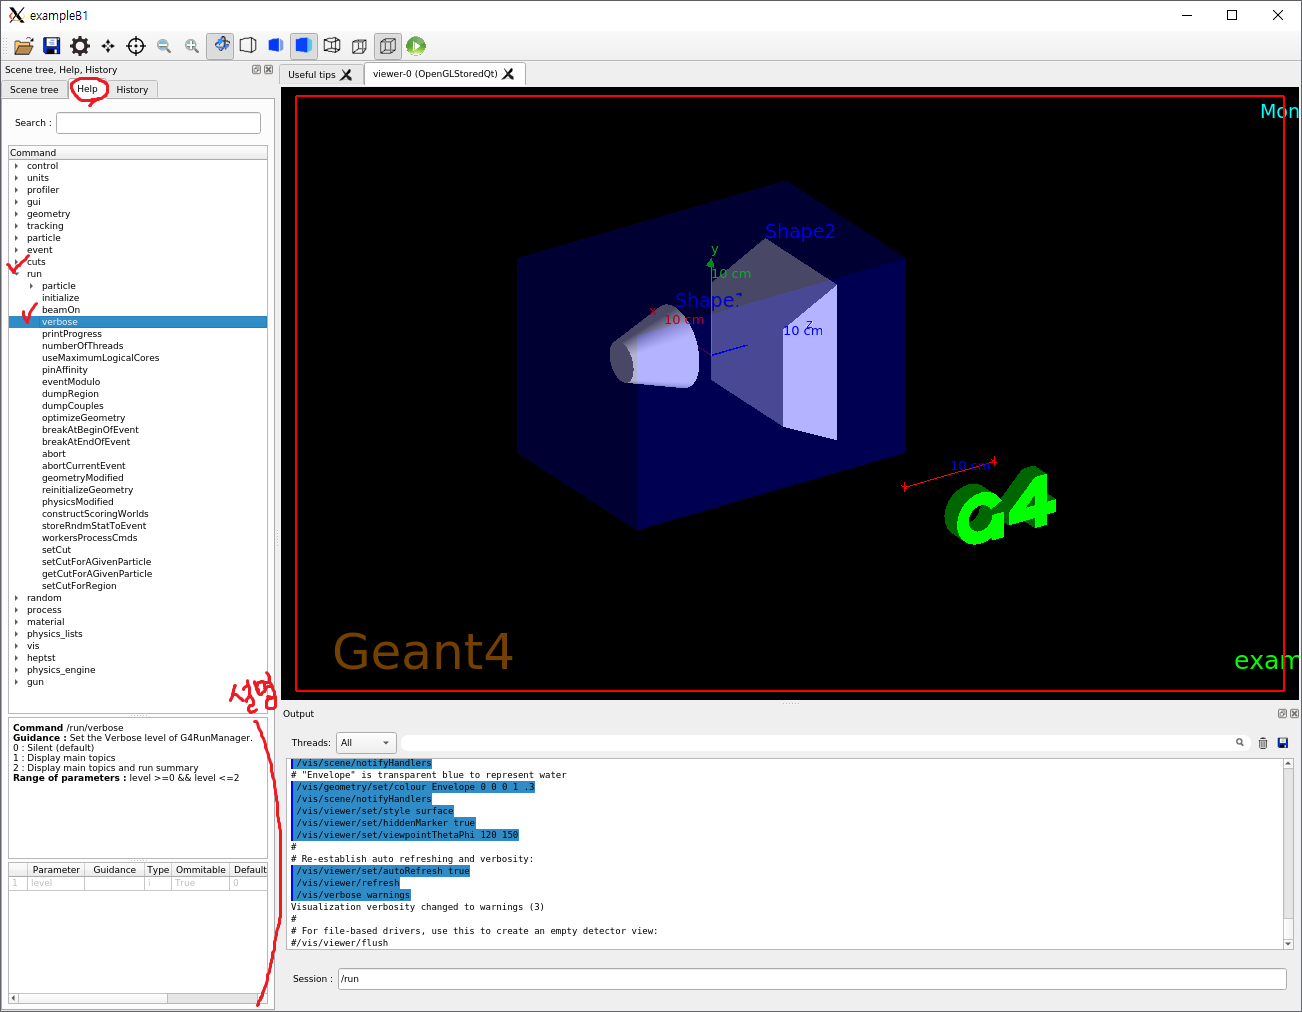The image size is (1302, 1012).
Task: Close the Useful tips tab
Action: 347,75
